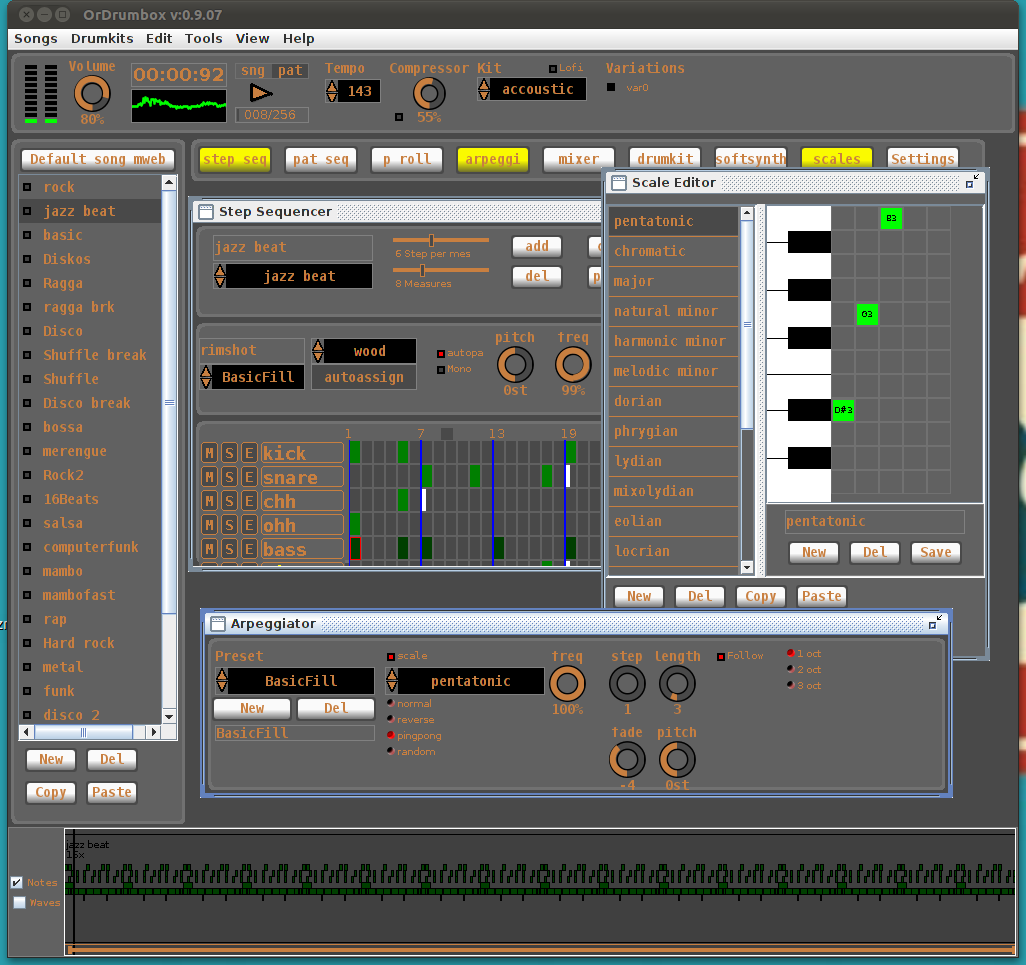Solo the chh track
The width and height of the screenshot is (1026, 965).
click(x=229, y=501)
